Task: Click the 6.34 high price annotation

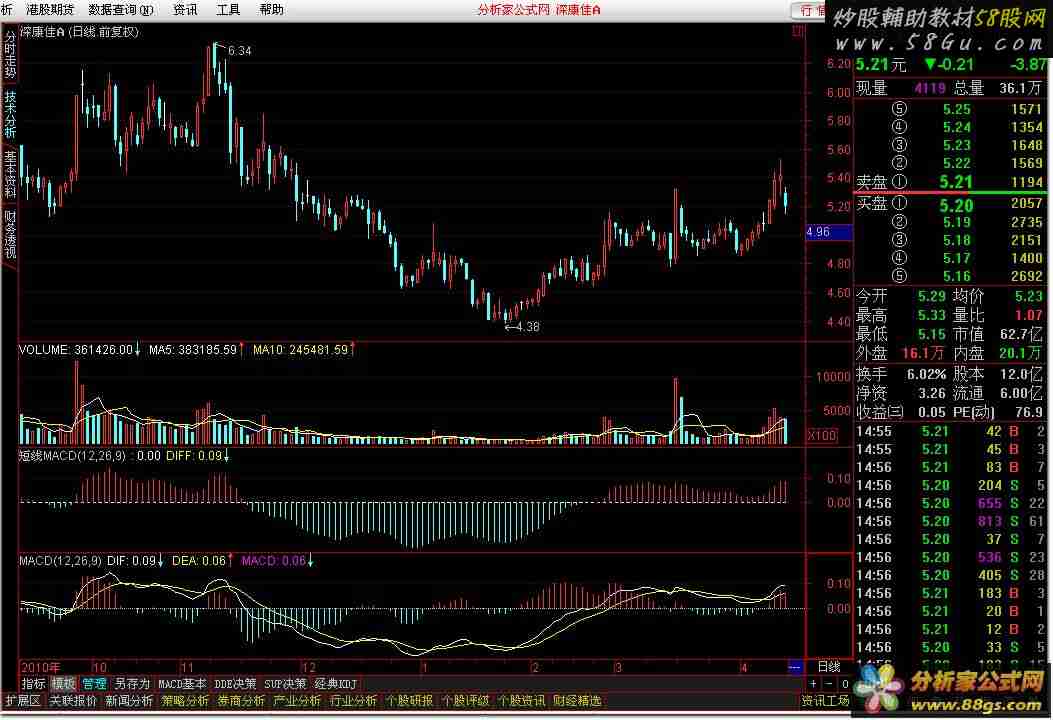Action: point(239,50)
